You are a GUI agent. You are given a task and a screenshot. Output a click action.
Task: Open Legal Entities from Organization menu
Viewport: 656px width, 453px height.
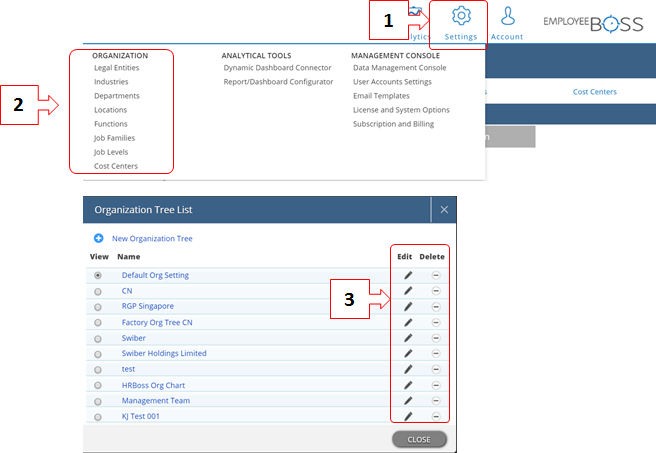coord(117,68)
